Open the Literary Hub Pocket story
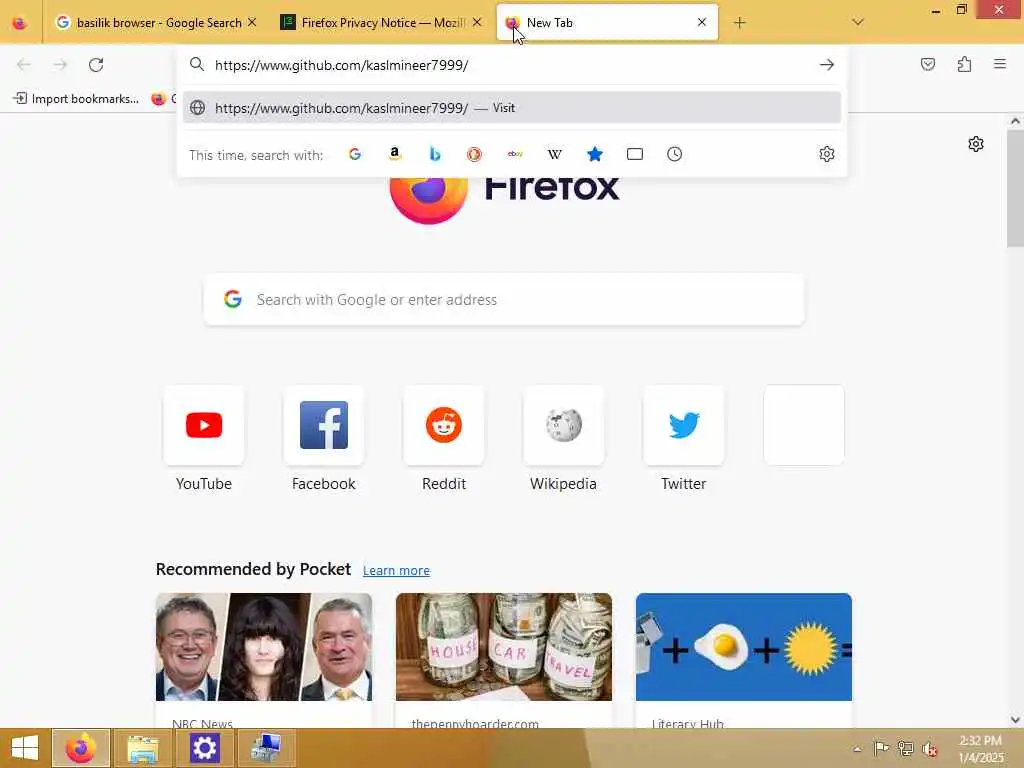Image resolution: width=1024 pixels, height=768 pixels. [x=744, y=660]
